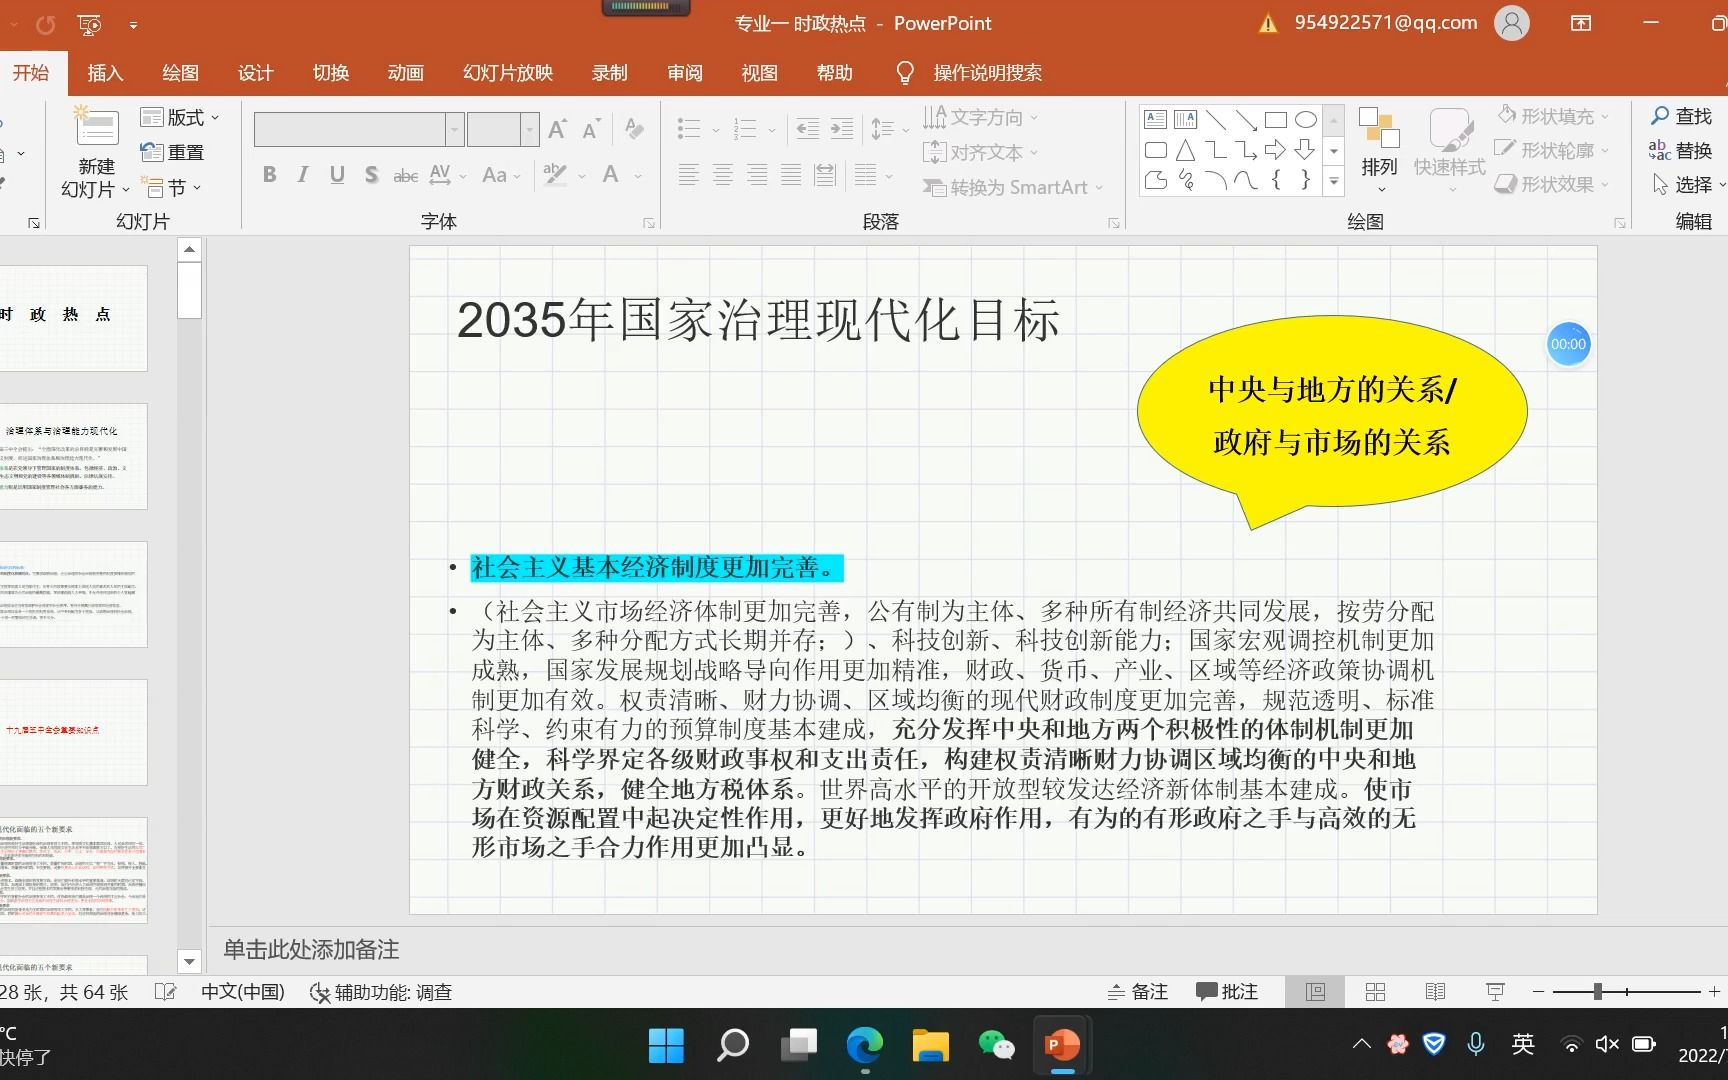Toggle underline formatting
The image size is (1728, 1080).
pyautogui.click(x=336, y=174)
